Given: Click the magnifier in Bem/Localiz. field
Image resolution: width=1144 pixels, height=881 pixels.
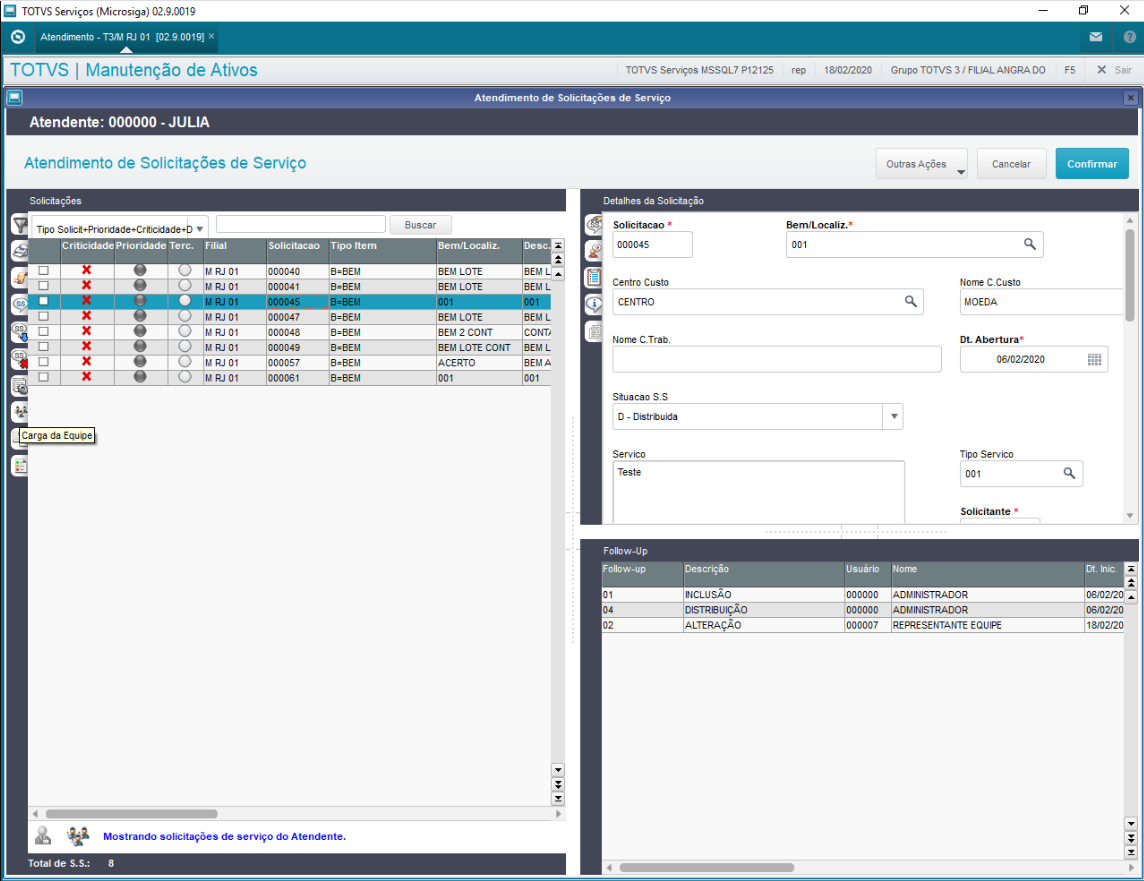Looking at the screenshot, I should tap(1029, 244).
